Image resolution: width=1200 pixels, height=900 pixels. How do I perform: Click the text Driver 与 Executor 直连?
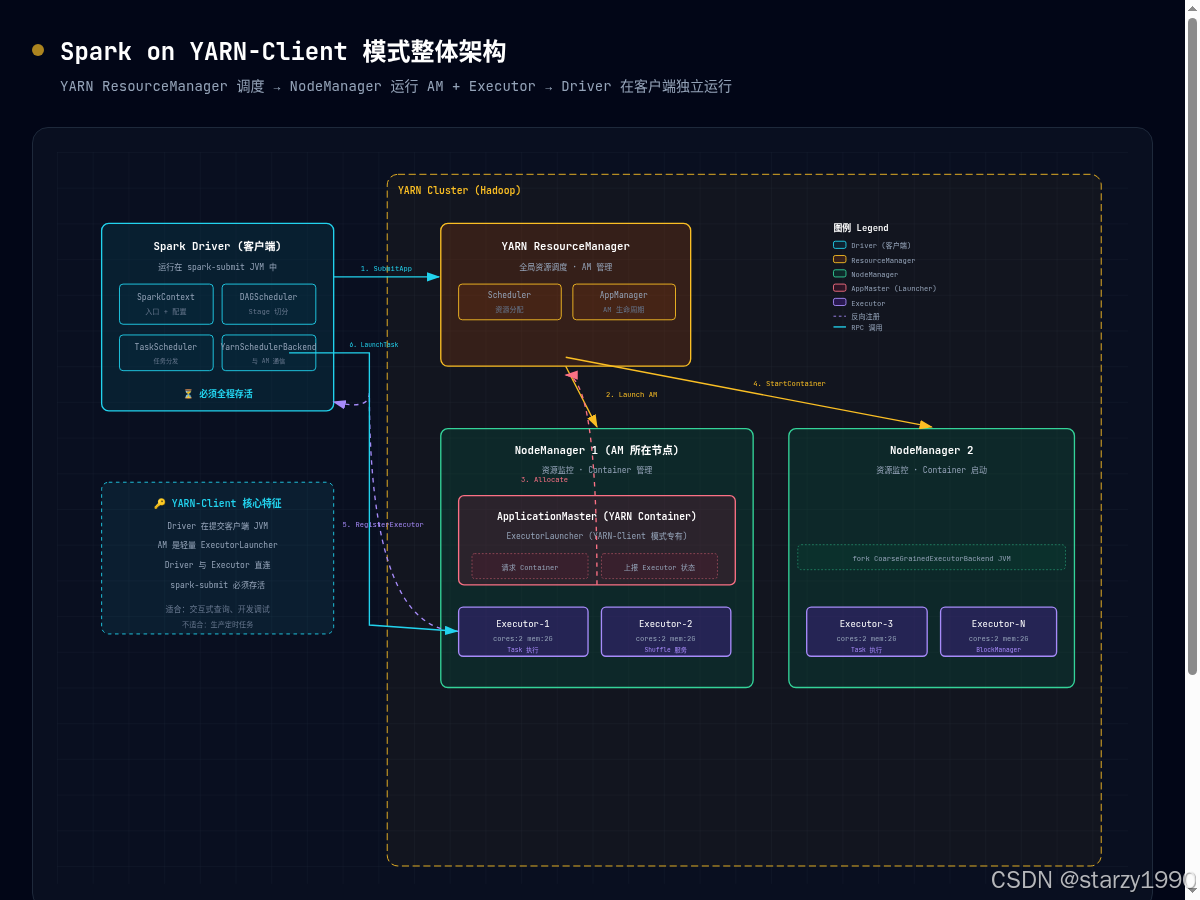pos(217,565)
